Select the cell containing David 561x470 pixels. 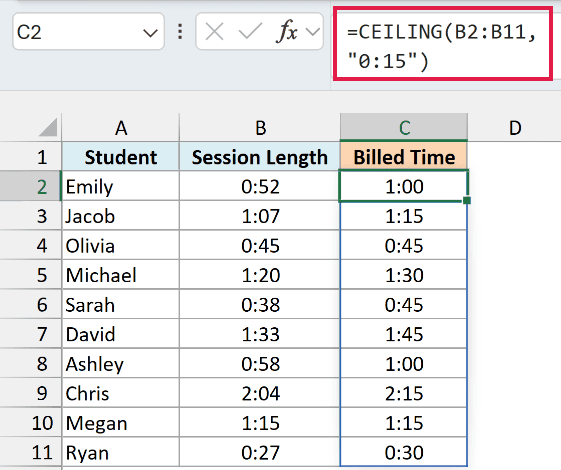[x=121, y=334]
